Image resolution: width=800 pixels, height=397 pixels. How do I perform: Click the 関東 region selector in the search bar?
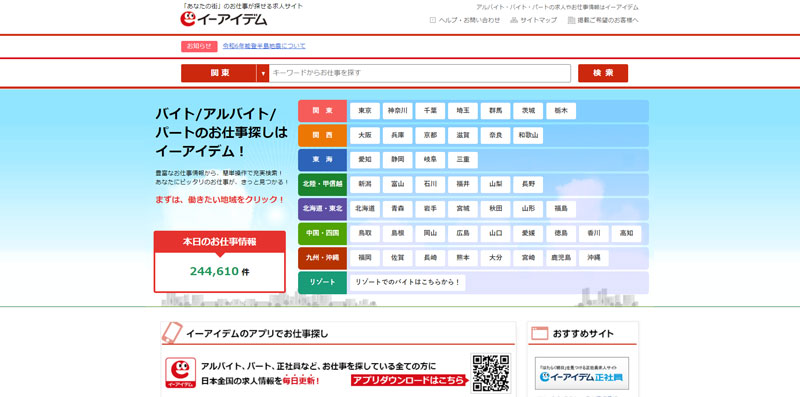pos(219,73)
